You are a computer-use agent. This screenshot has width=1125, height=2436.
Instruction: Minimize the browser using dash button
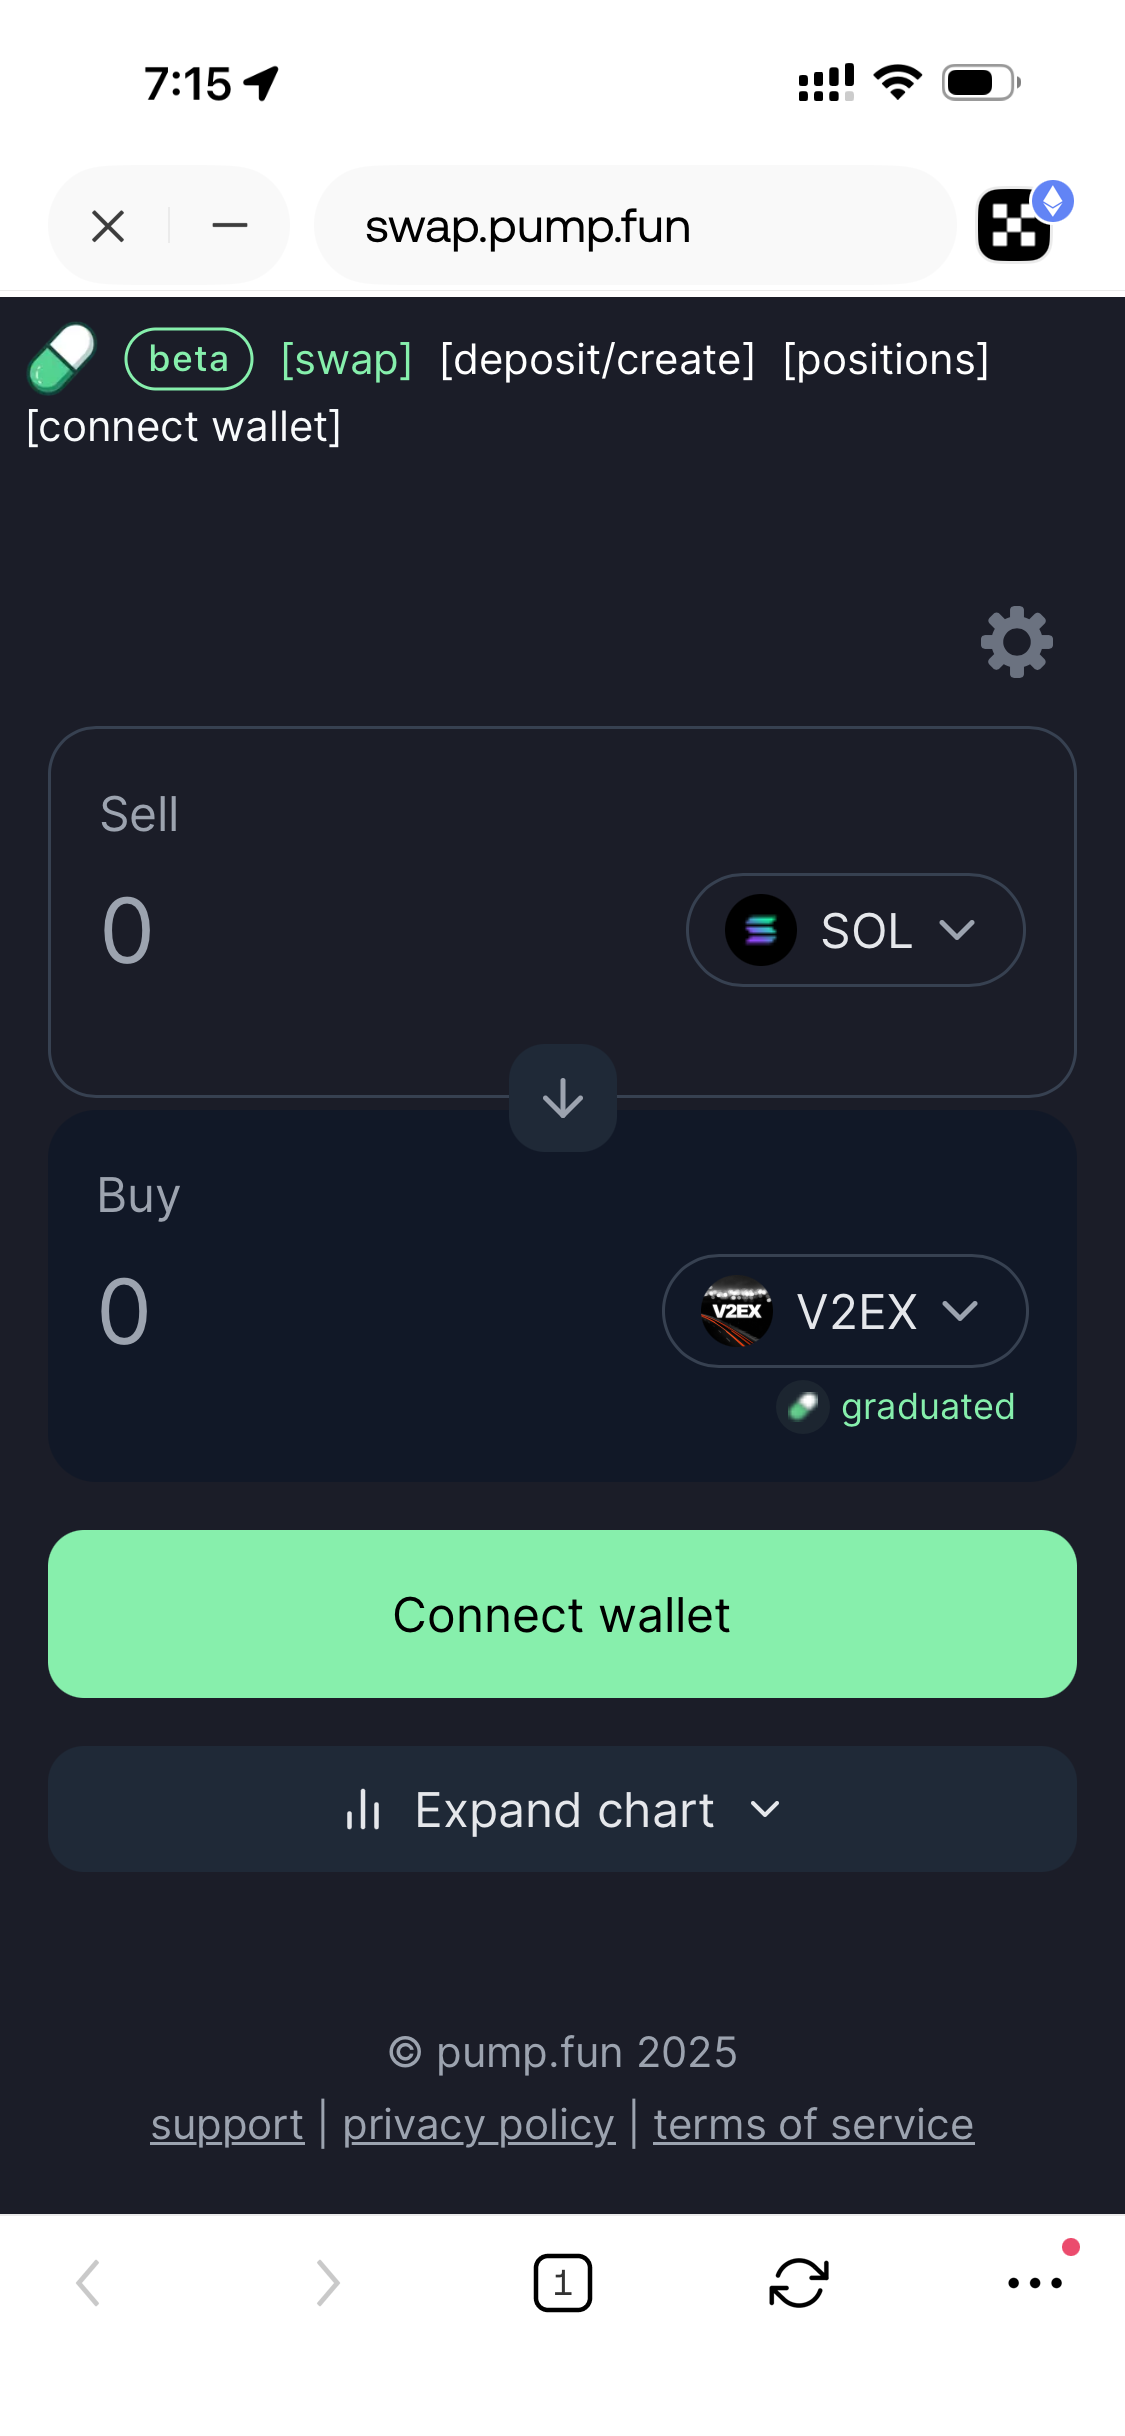230,226
